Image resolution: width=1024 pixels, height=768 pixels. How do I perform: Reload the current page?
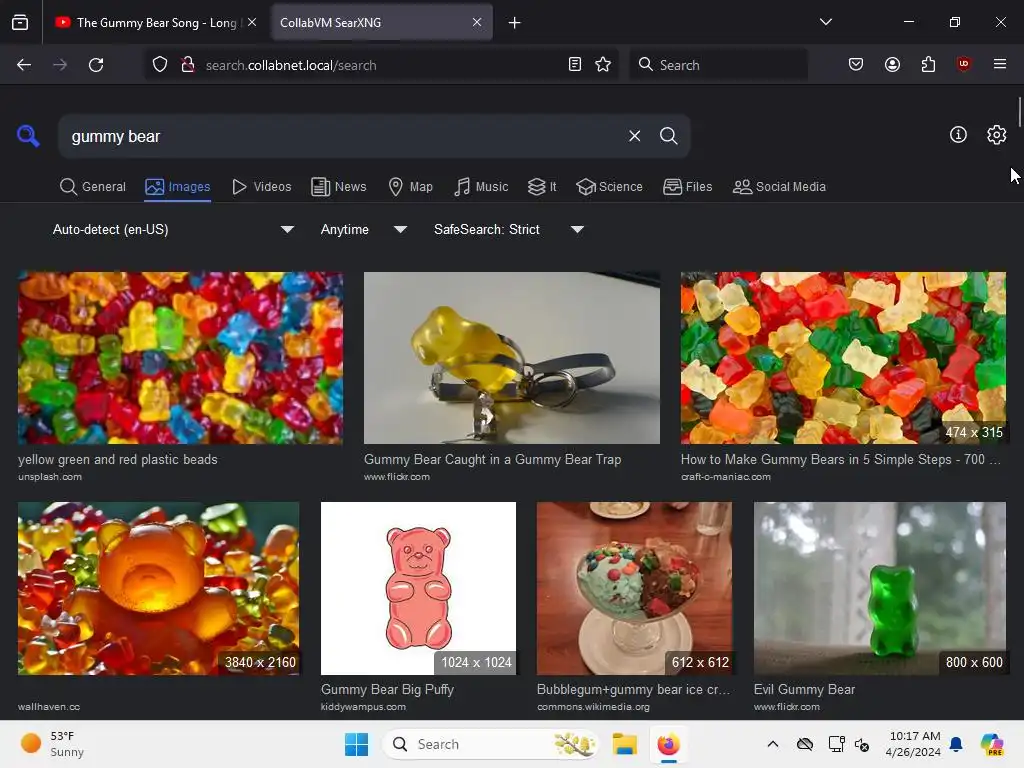click(96, 65)
